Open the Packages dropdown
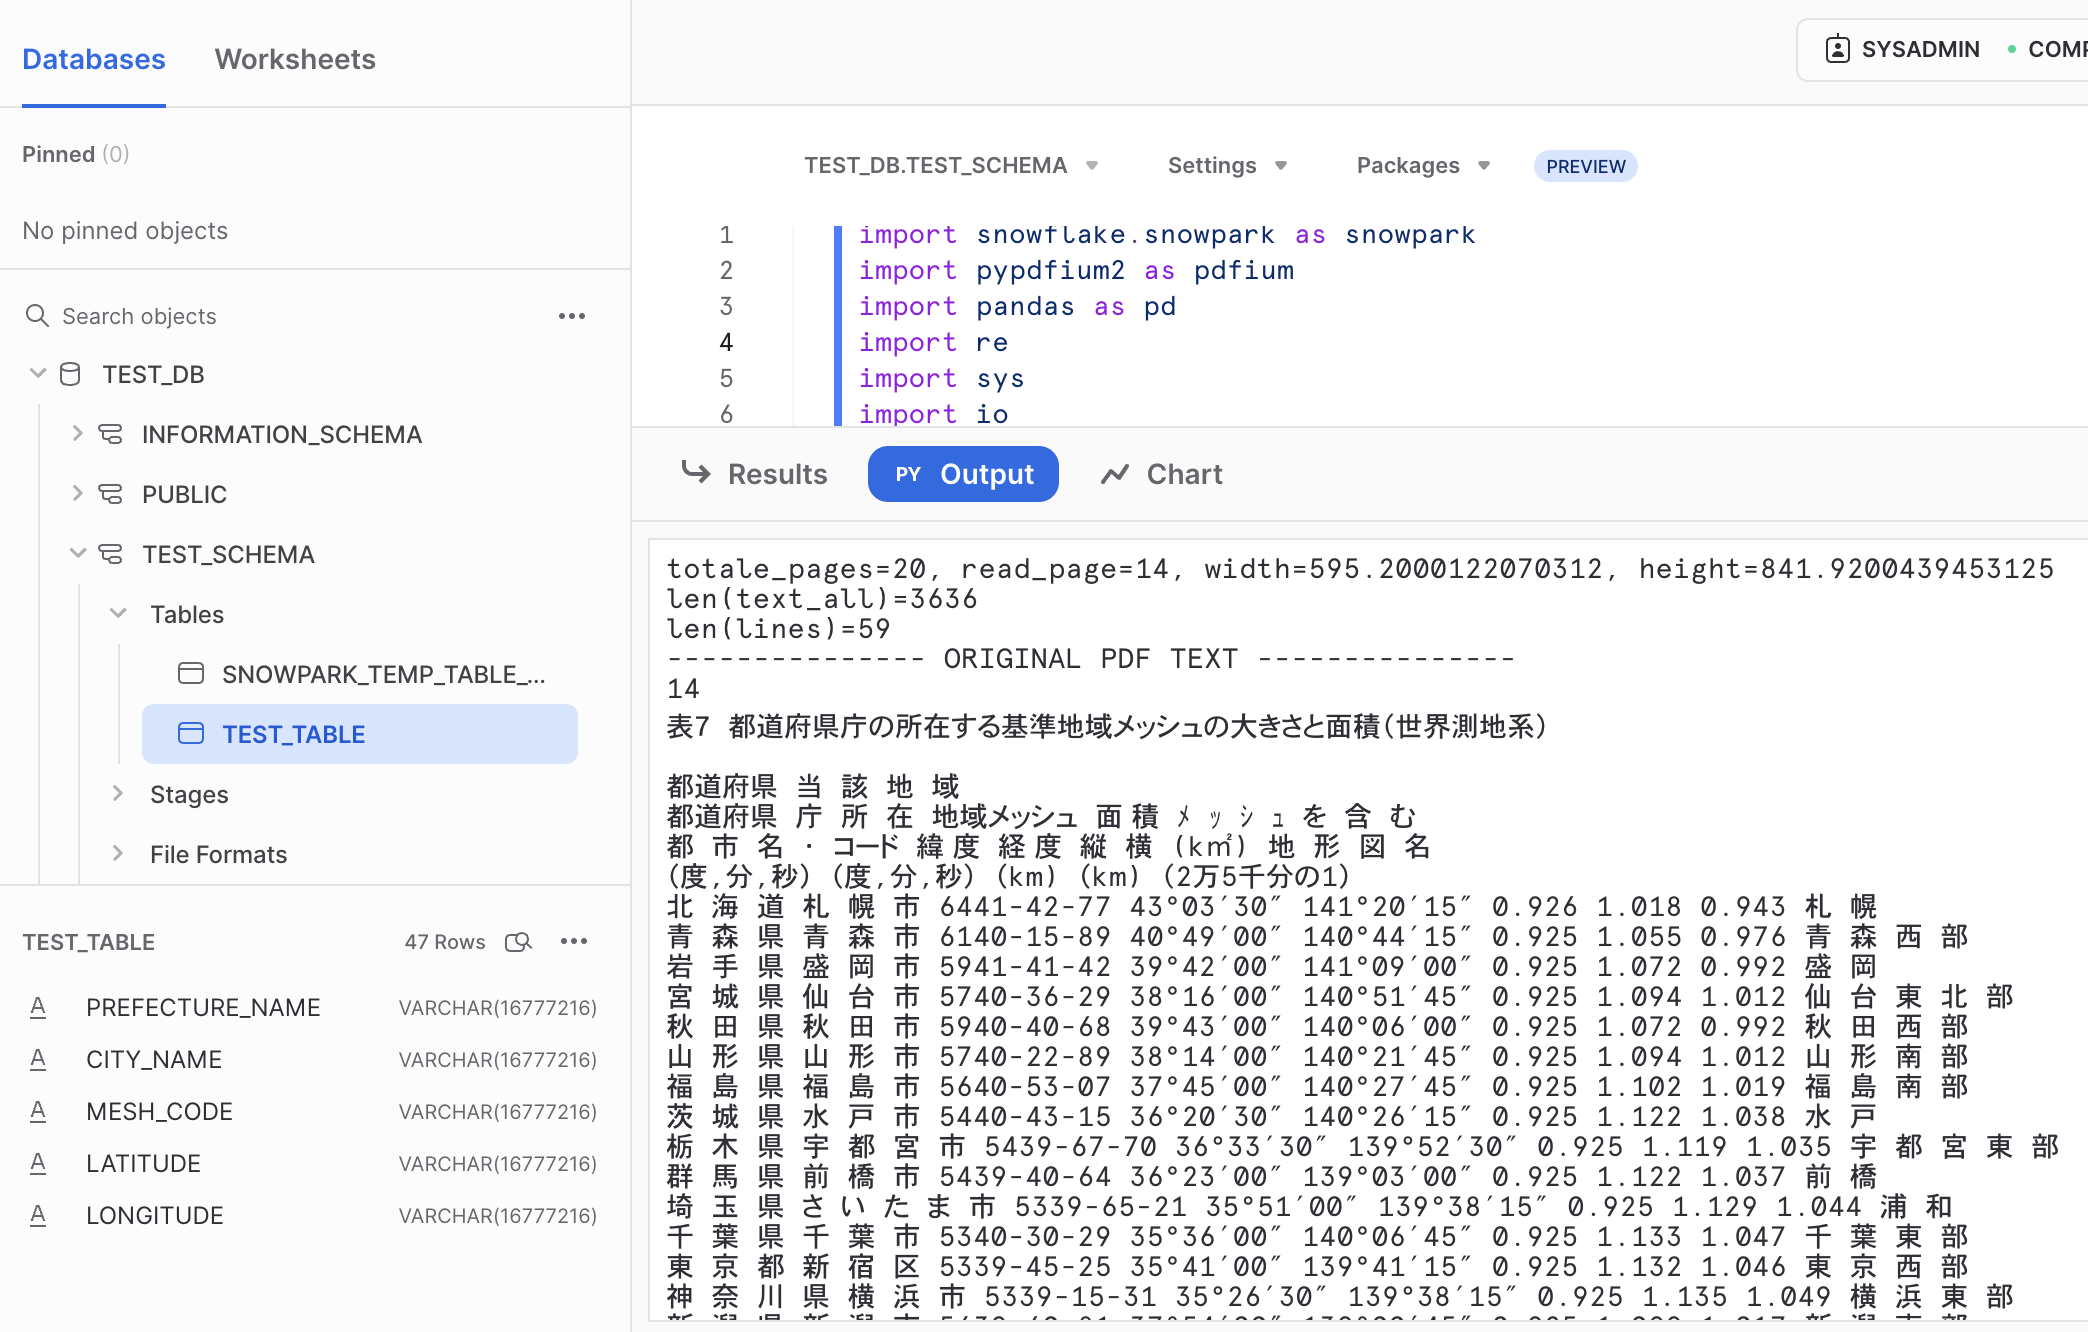Image resolution: width=2088 pixels, height=1332 pixels. pos(1421,165)
